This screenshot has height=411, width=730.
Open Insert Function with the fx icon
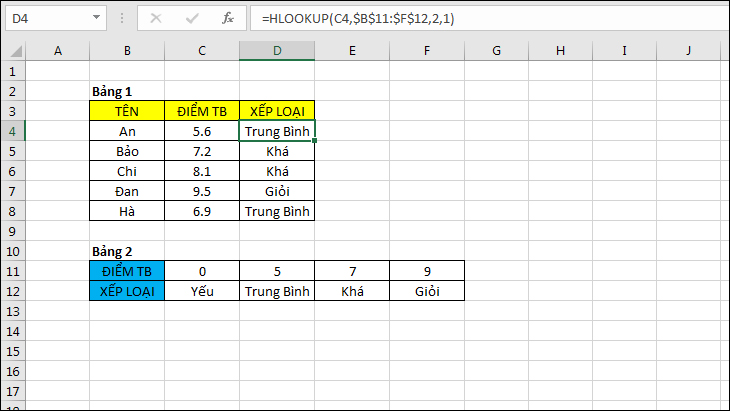pos(227,18)
